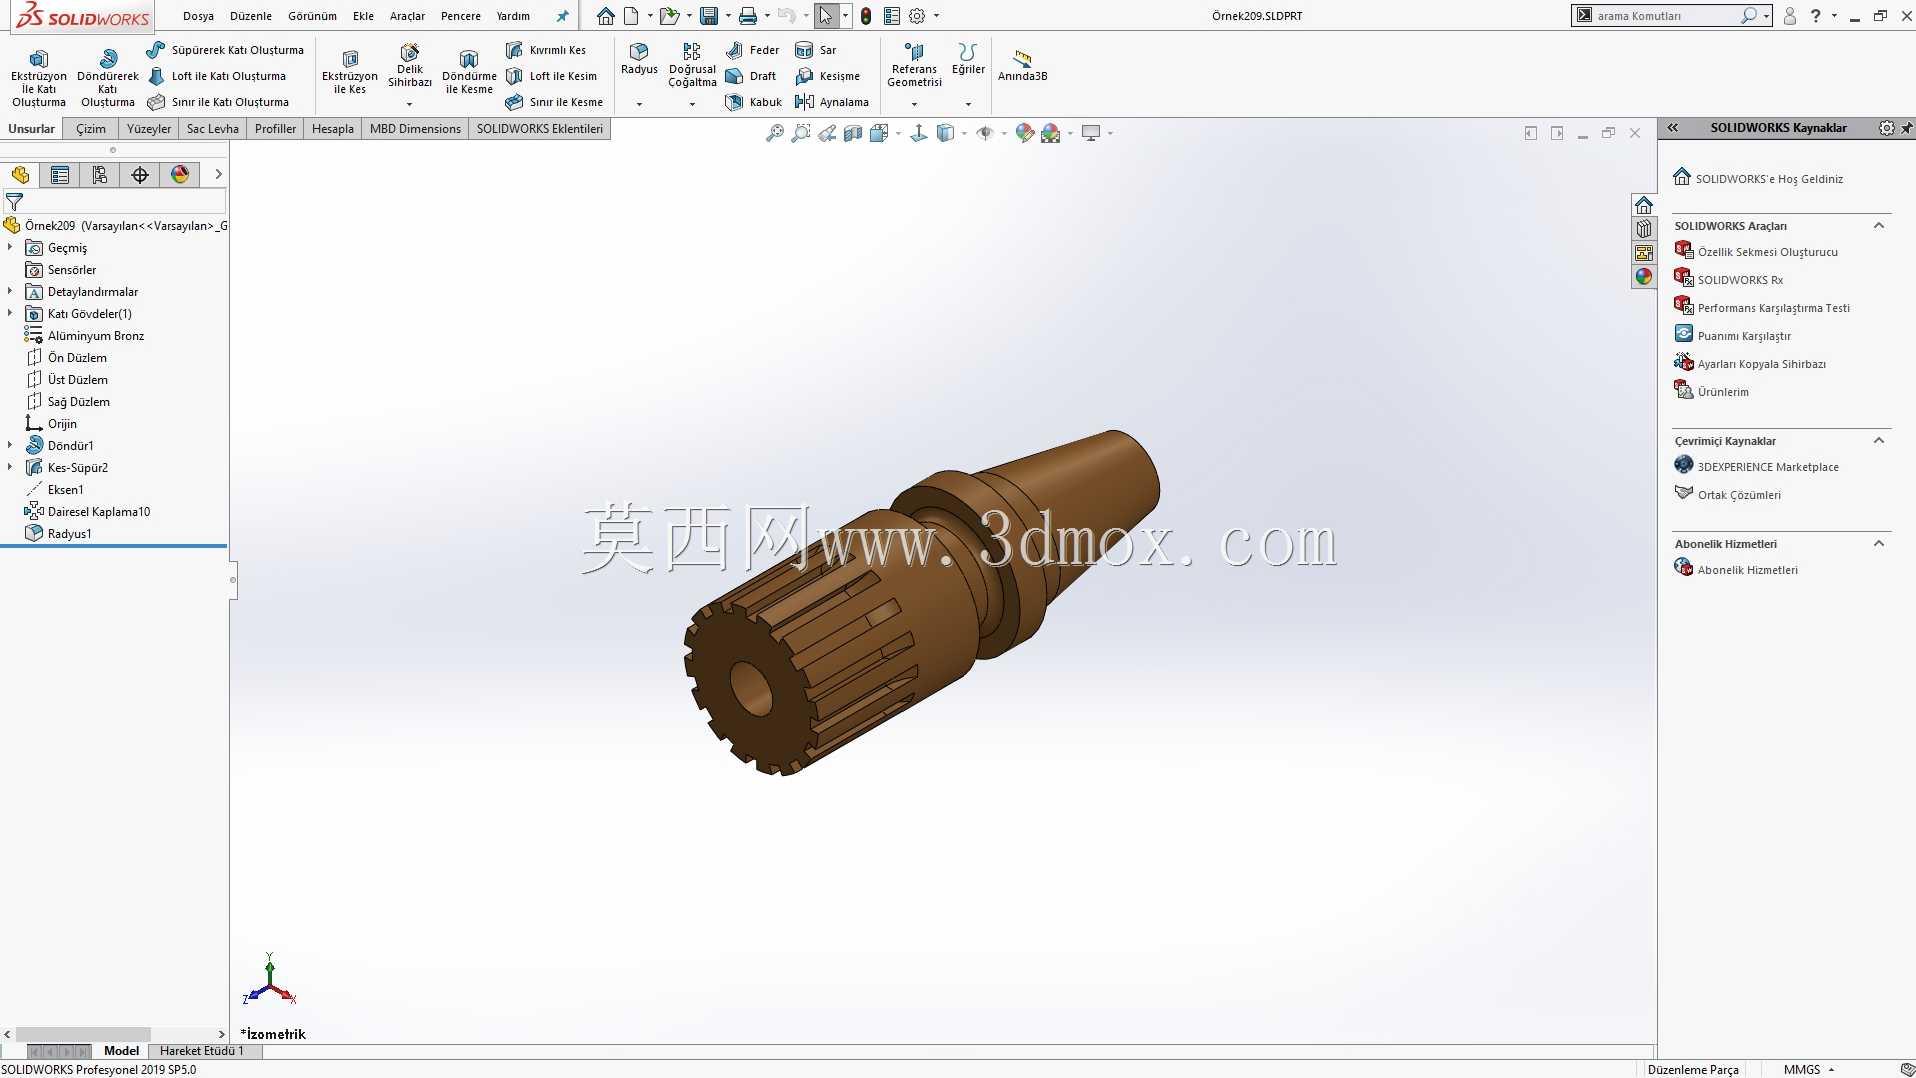Expand the Katı Gövdeler(1) node
Viewport: 1916px width, 1078px height.
tap(10, 313)
